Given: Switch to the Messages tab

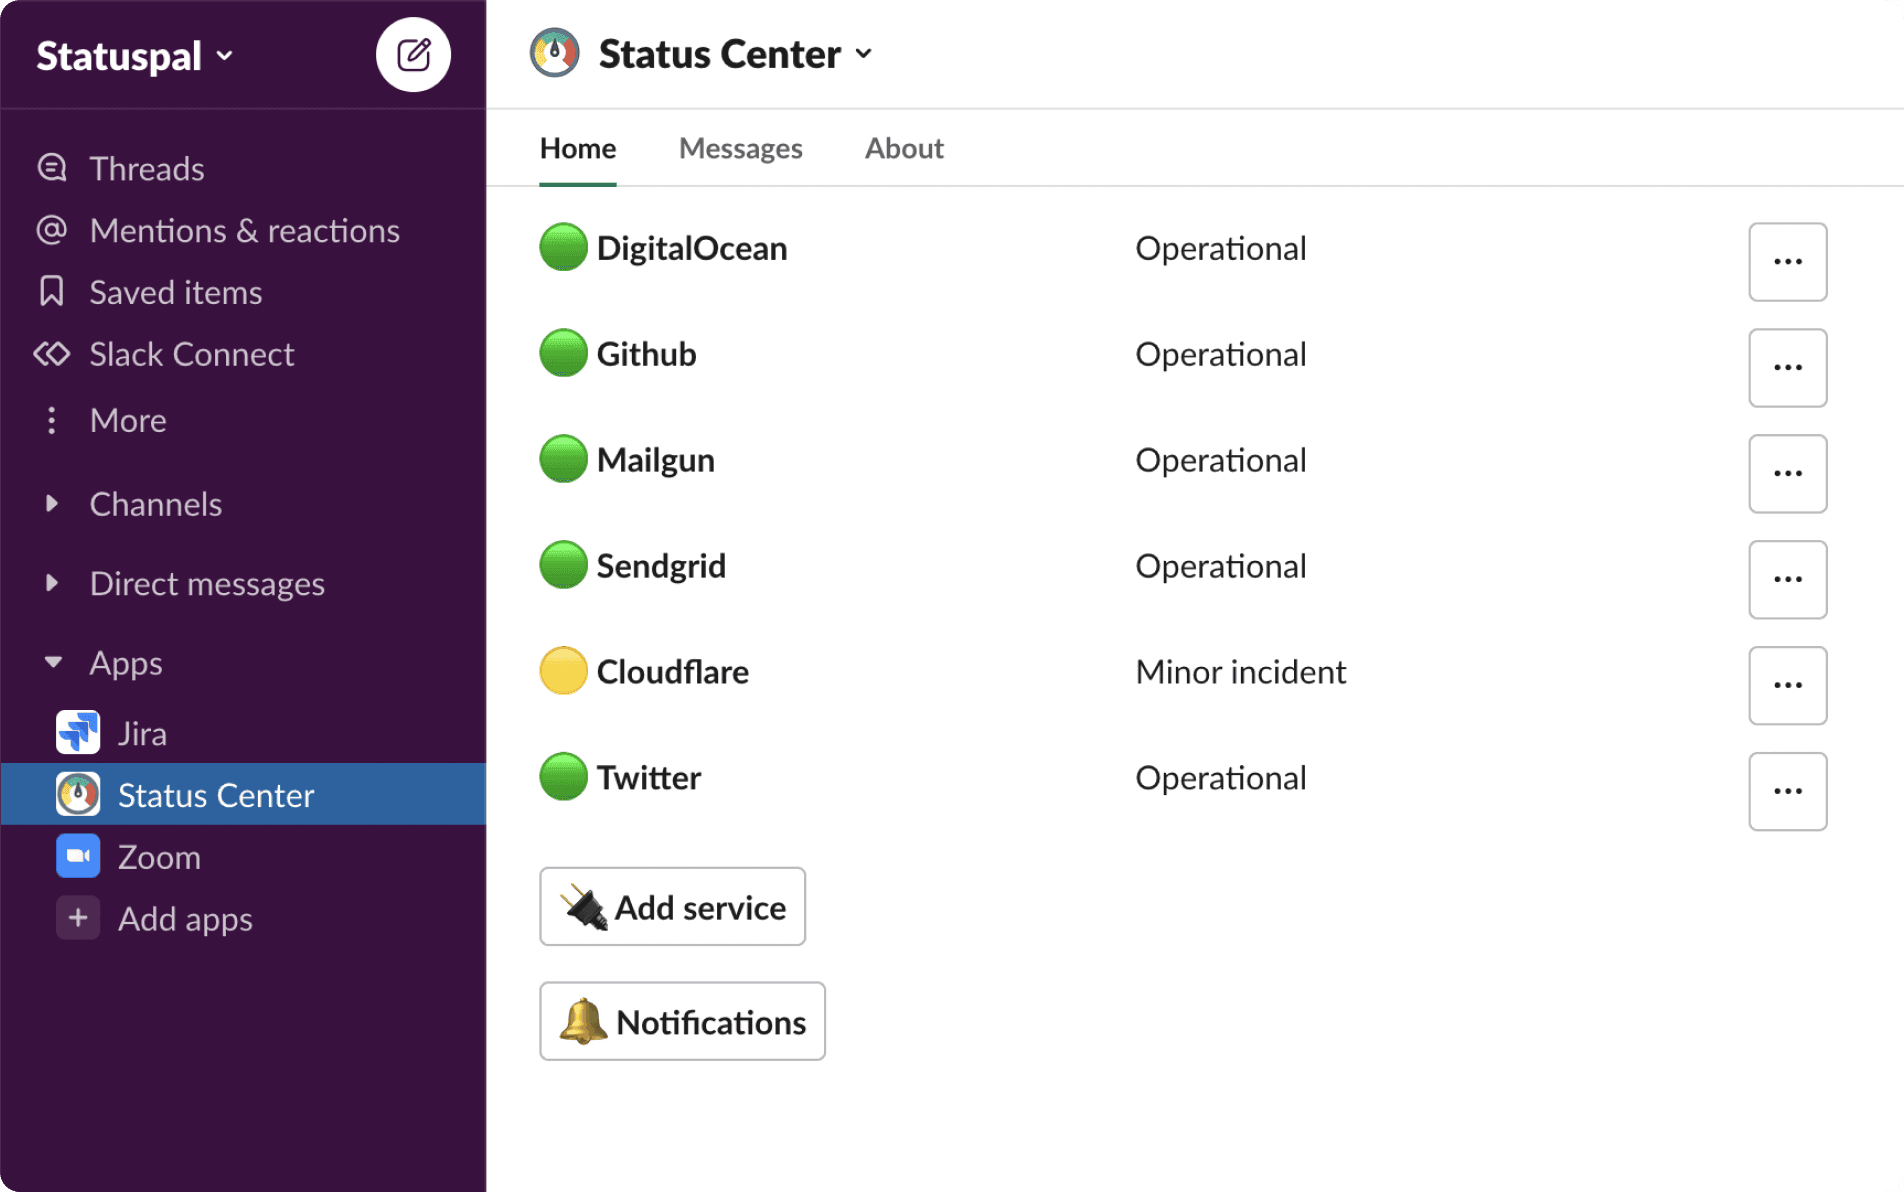Looking at the screenshot, I should pyautogui.click(x=740, y=148).
